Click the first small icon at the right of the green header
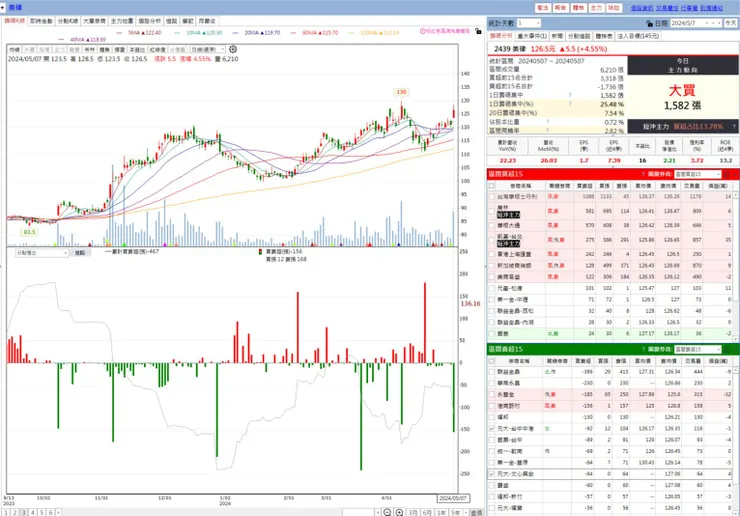740x516 pixels. [x=726, y=349]
